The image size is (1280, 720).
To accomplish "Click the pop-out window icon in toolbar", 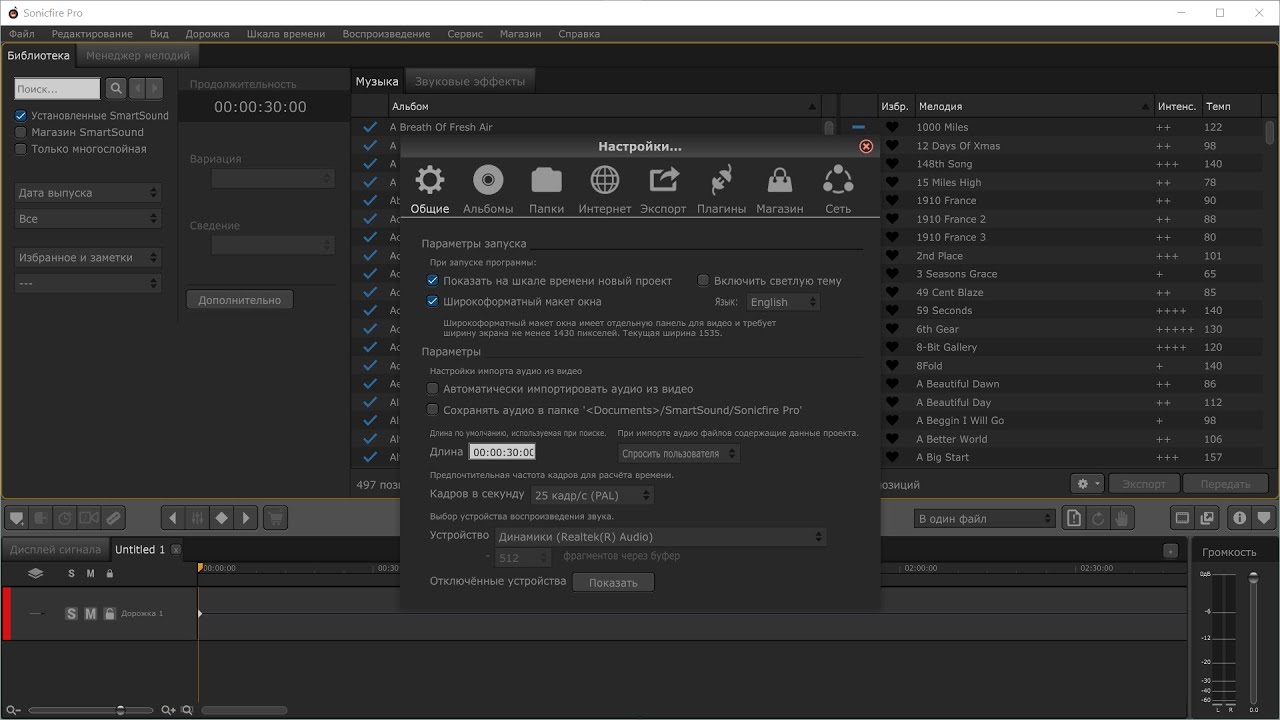I will [1207, 518].
